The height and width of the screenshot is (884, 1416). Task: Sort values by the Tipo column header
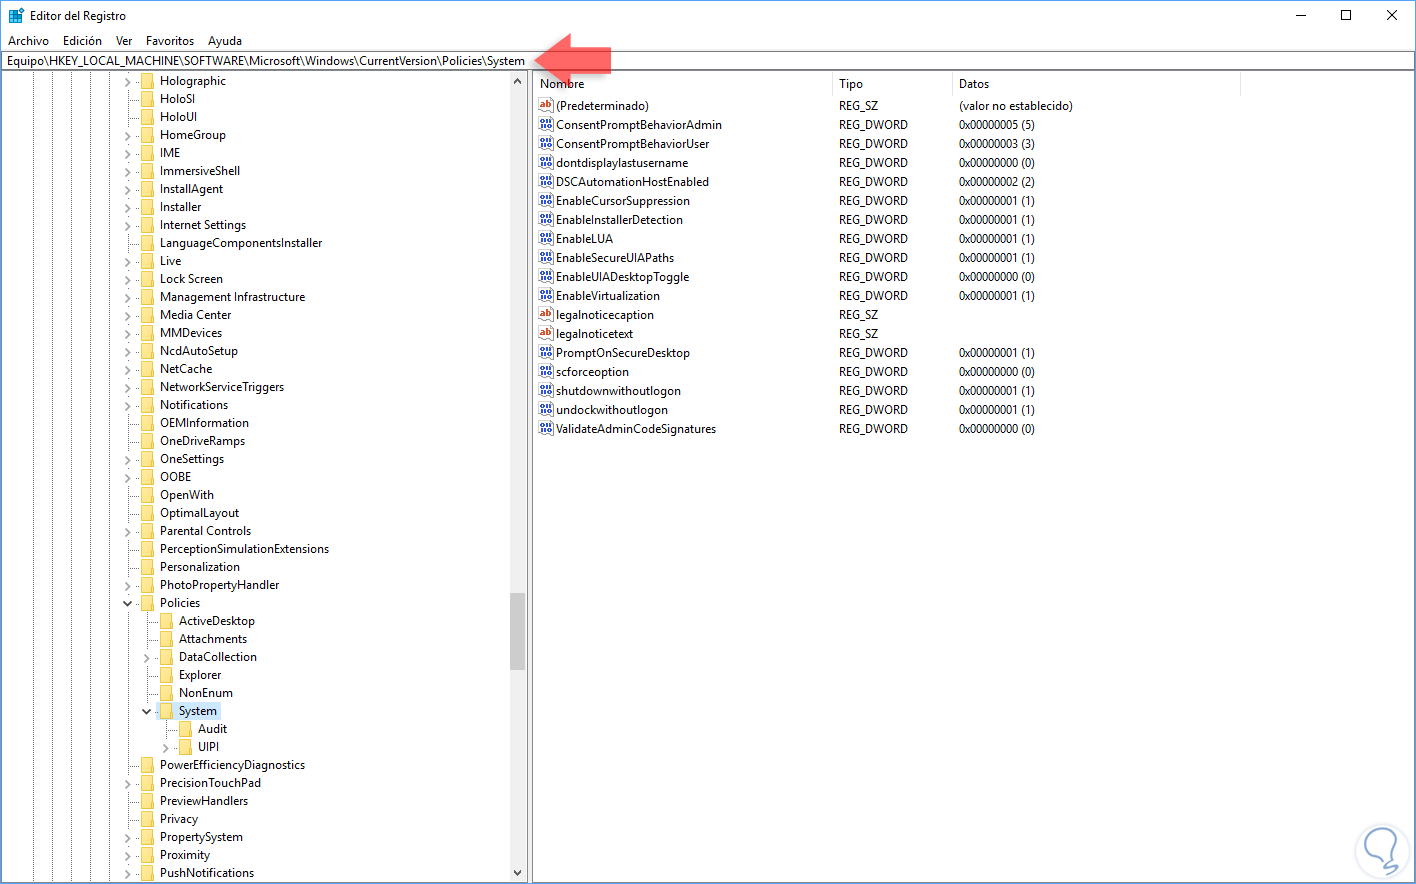tap(892, 84)
